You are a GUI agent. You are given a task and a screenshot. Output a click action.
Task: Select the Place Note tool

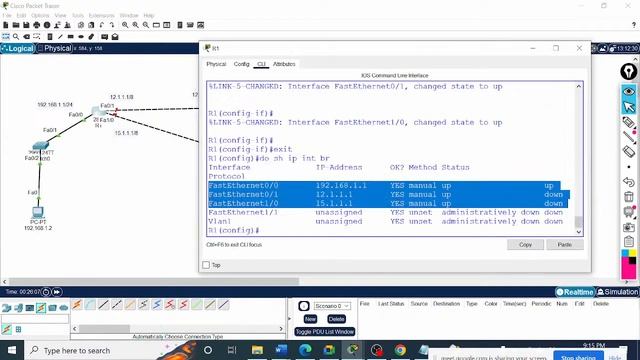pyautogui.click(x=50, y=37)
